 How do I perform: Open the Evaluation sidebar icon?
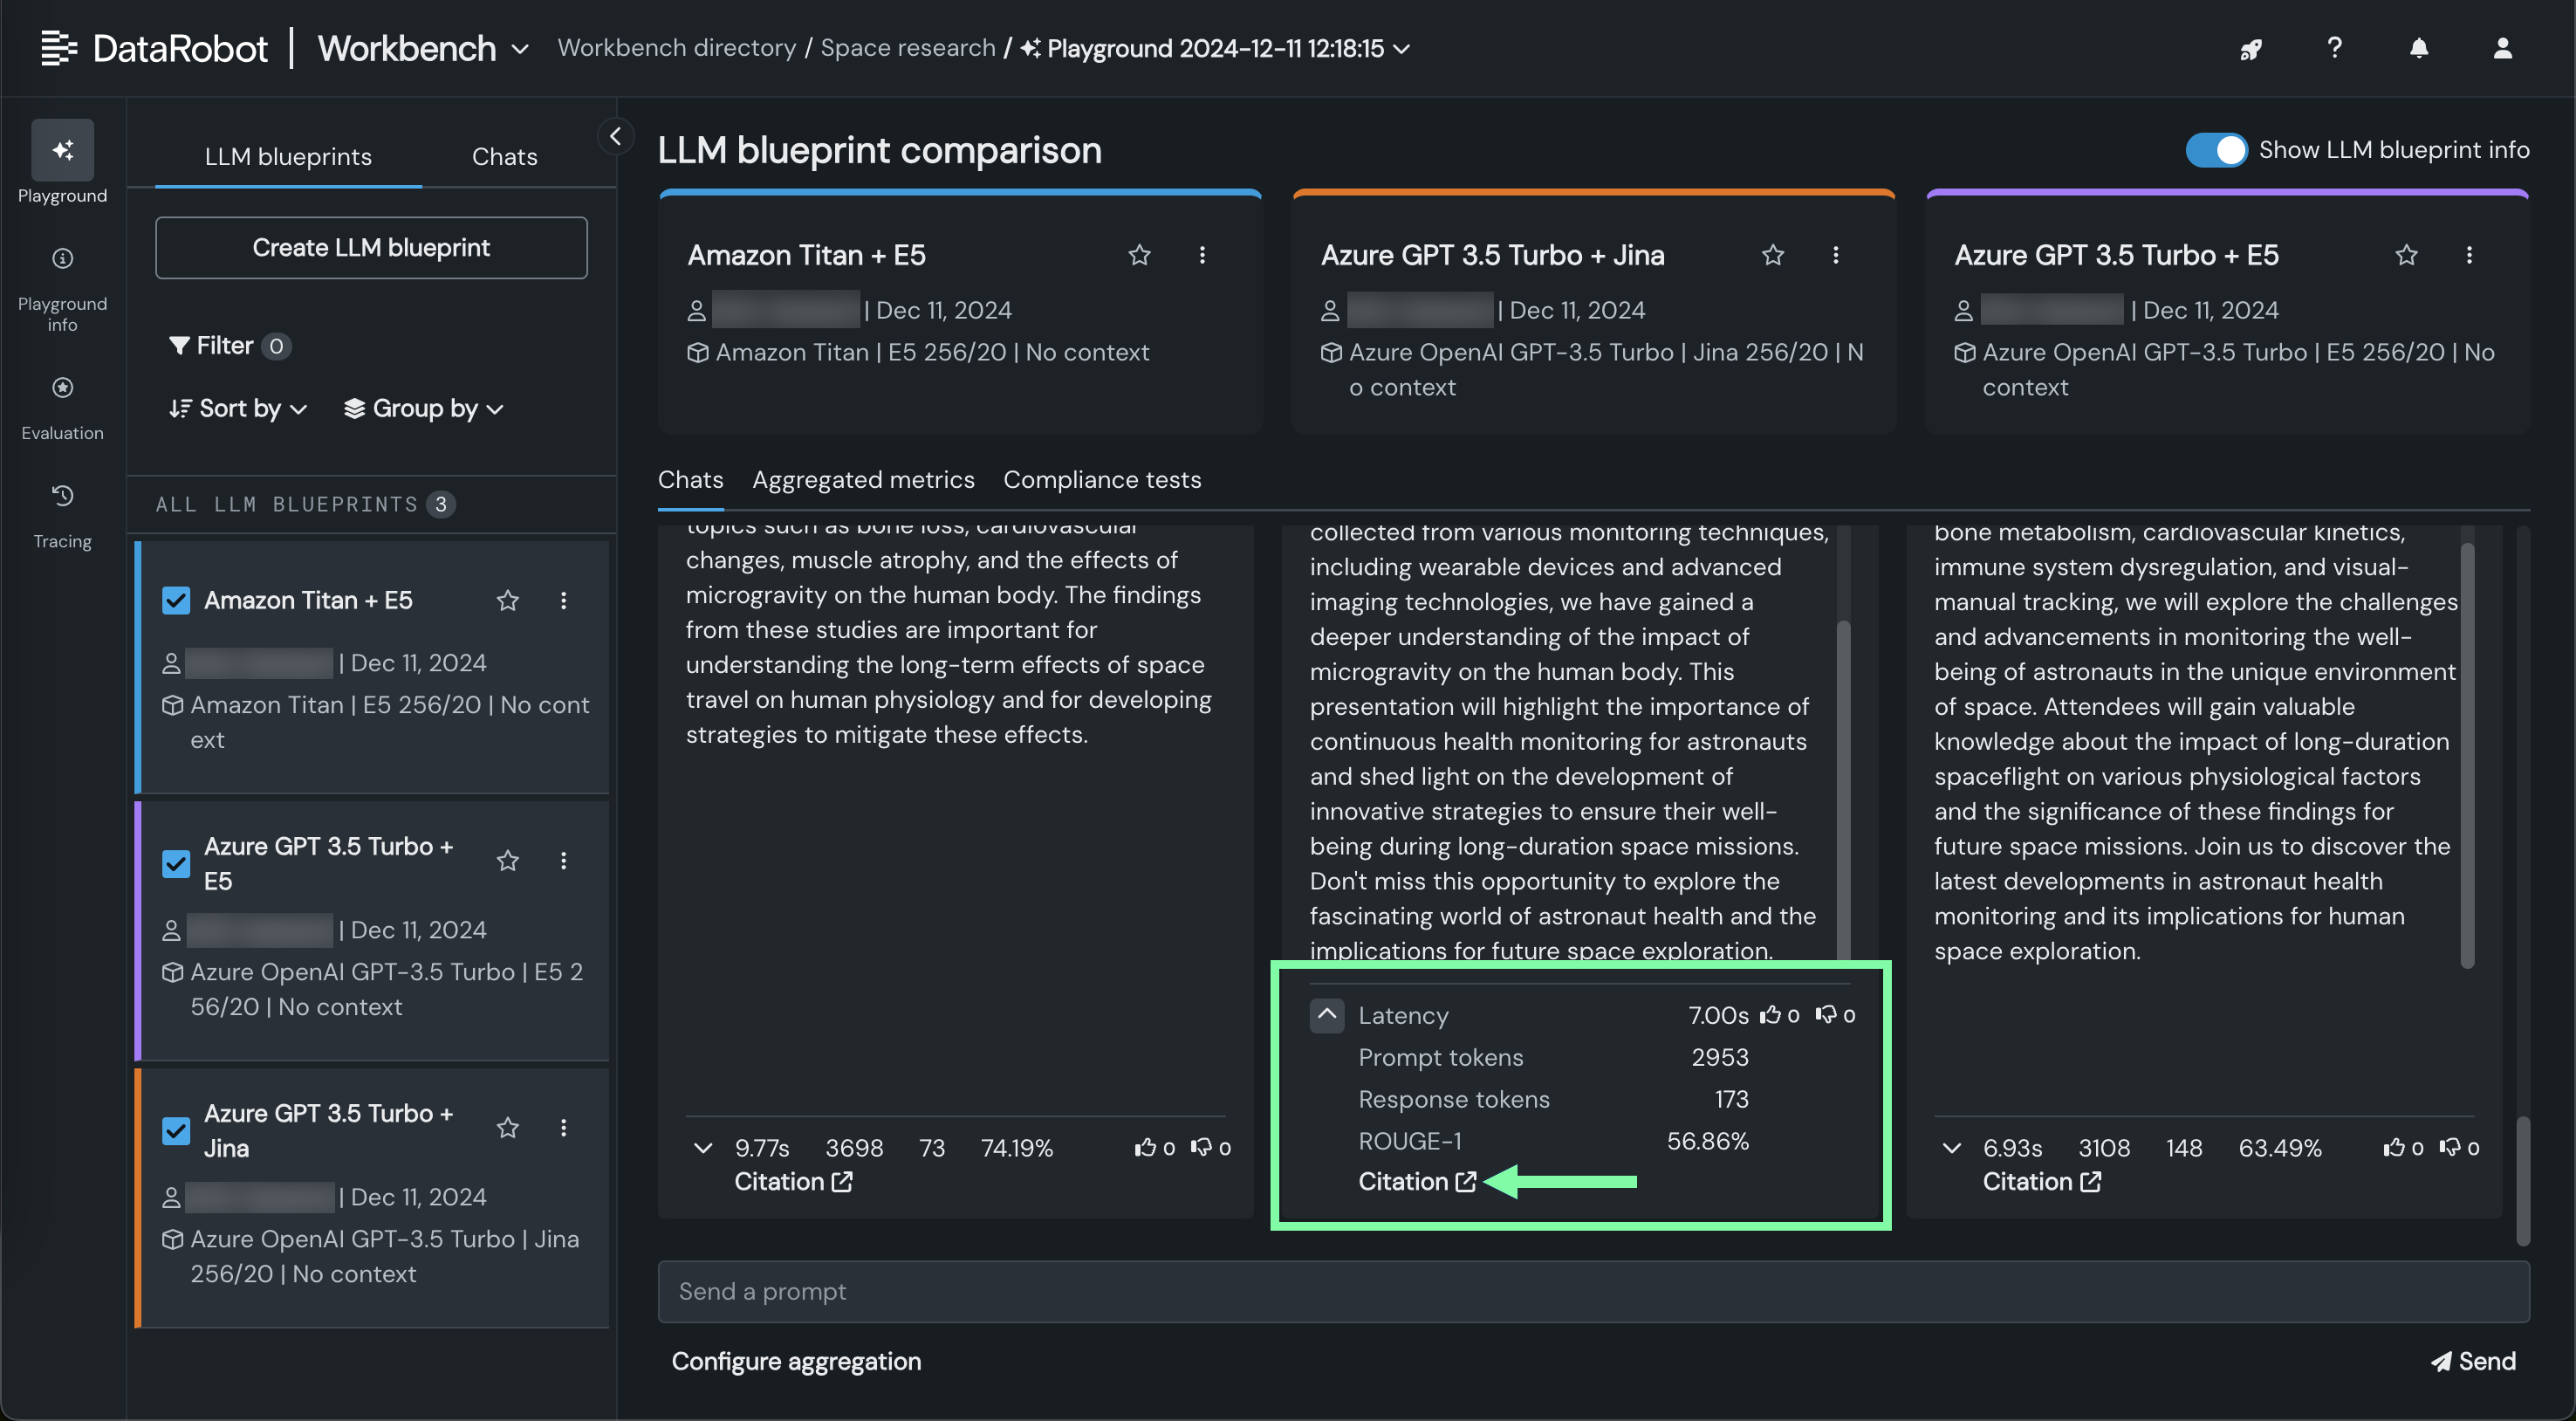pyautogui.click(x=62, y=388)
